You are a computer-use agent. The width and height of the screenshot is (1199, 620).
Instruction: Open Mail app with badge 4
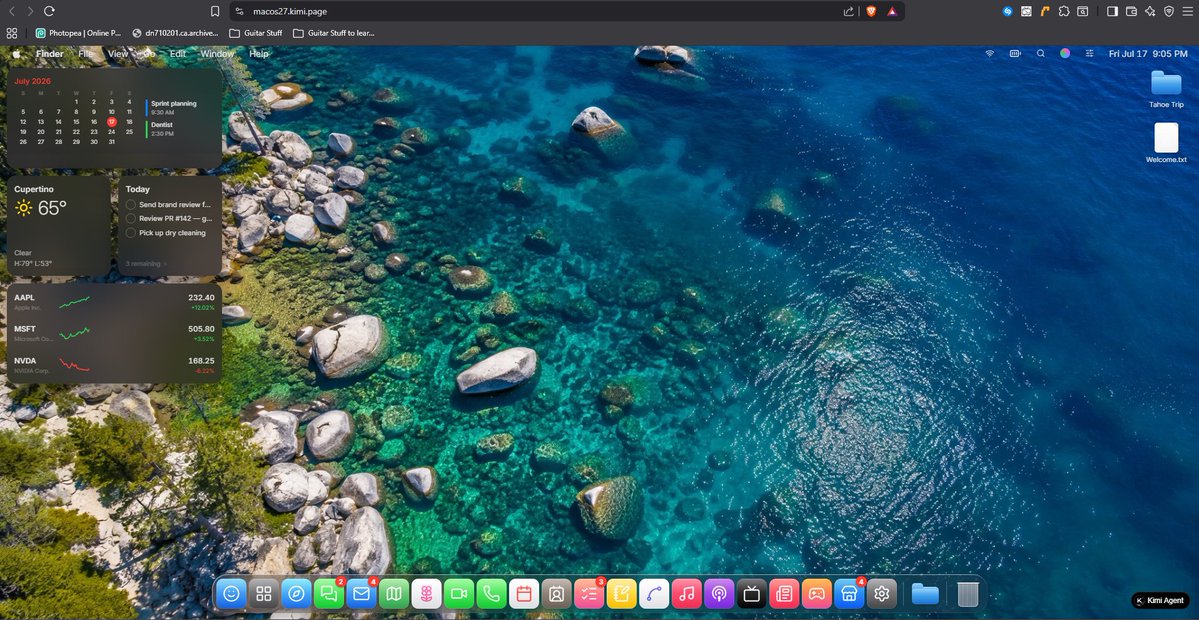click(361, 593)
